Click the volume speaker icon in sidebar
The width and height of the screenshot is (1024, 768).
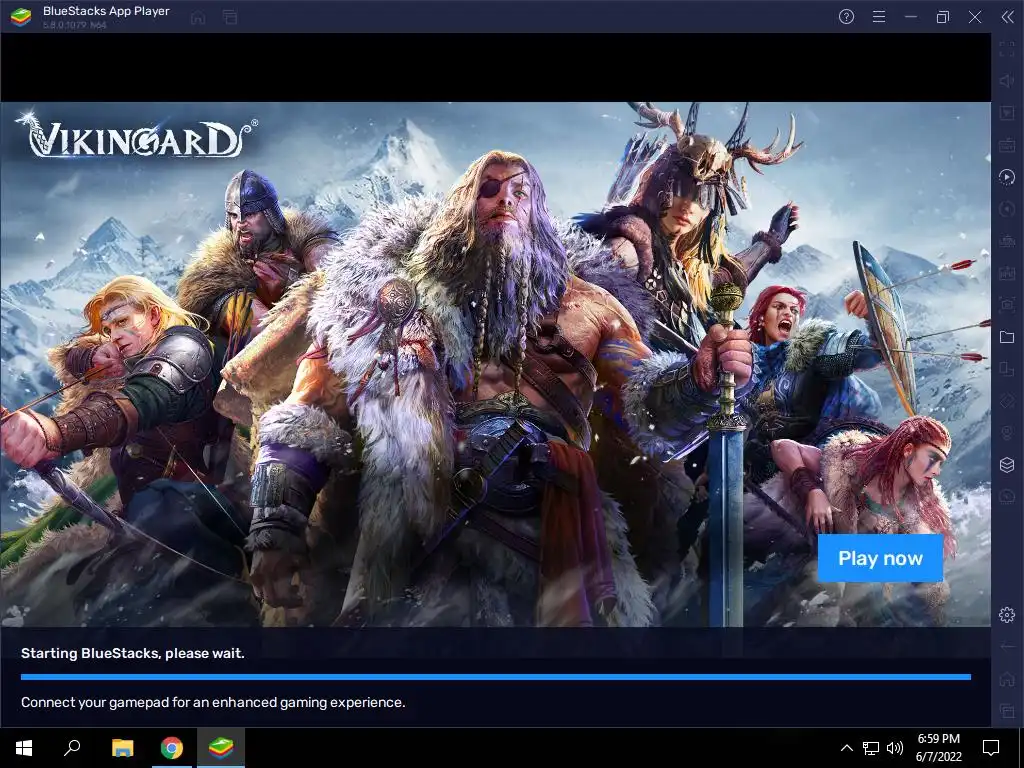1006,81
